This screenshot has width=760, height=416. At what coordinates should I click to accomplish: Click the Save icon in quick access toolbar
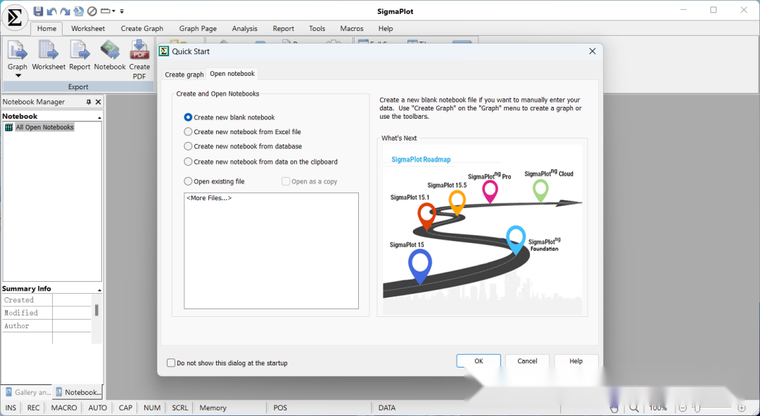coord(38,11)
